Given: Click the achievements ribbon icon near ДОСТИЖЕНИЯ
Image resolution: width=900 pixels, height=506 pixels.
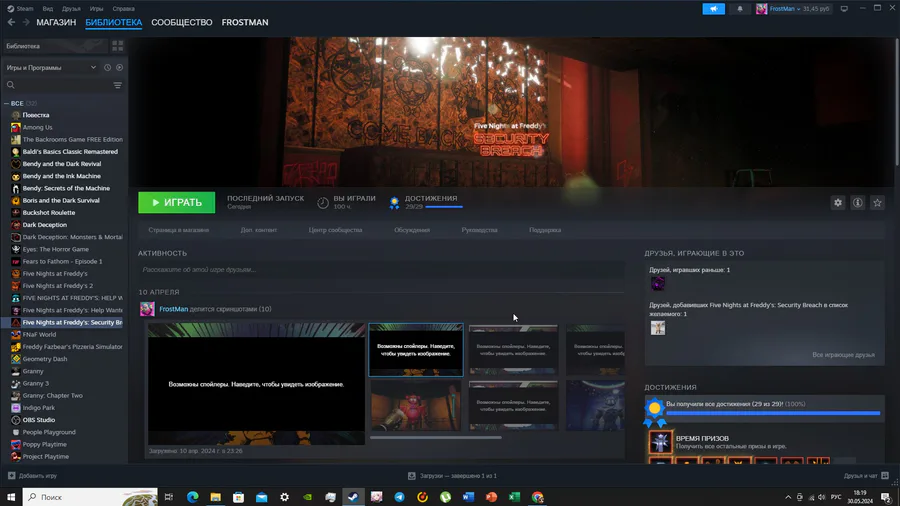Looking at the screenshot, I should (394, 203).
